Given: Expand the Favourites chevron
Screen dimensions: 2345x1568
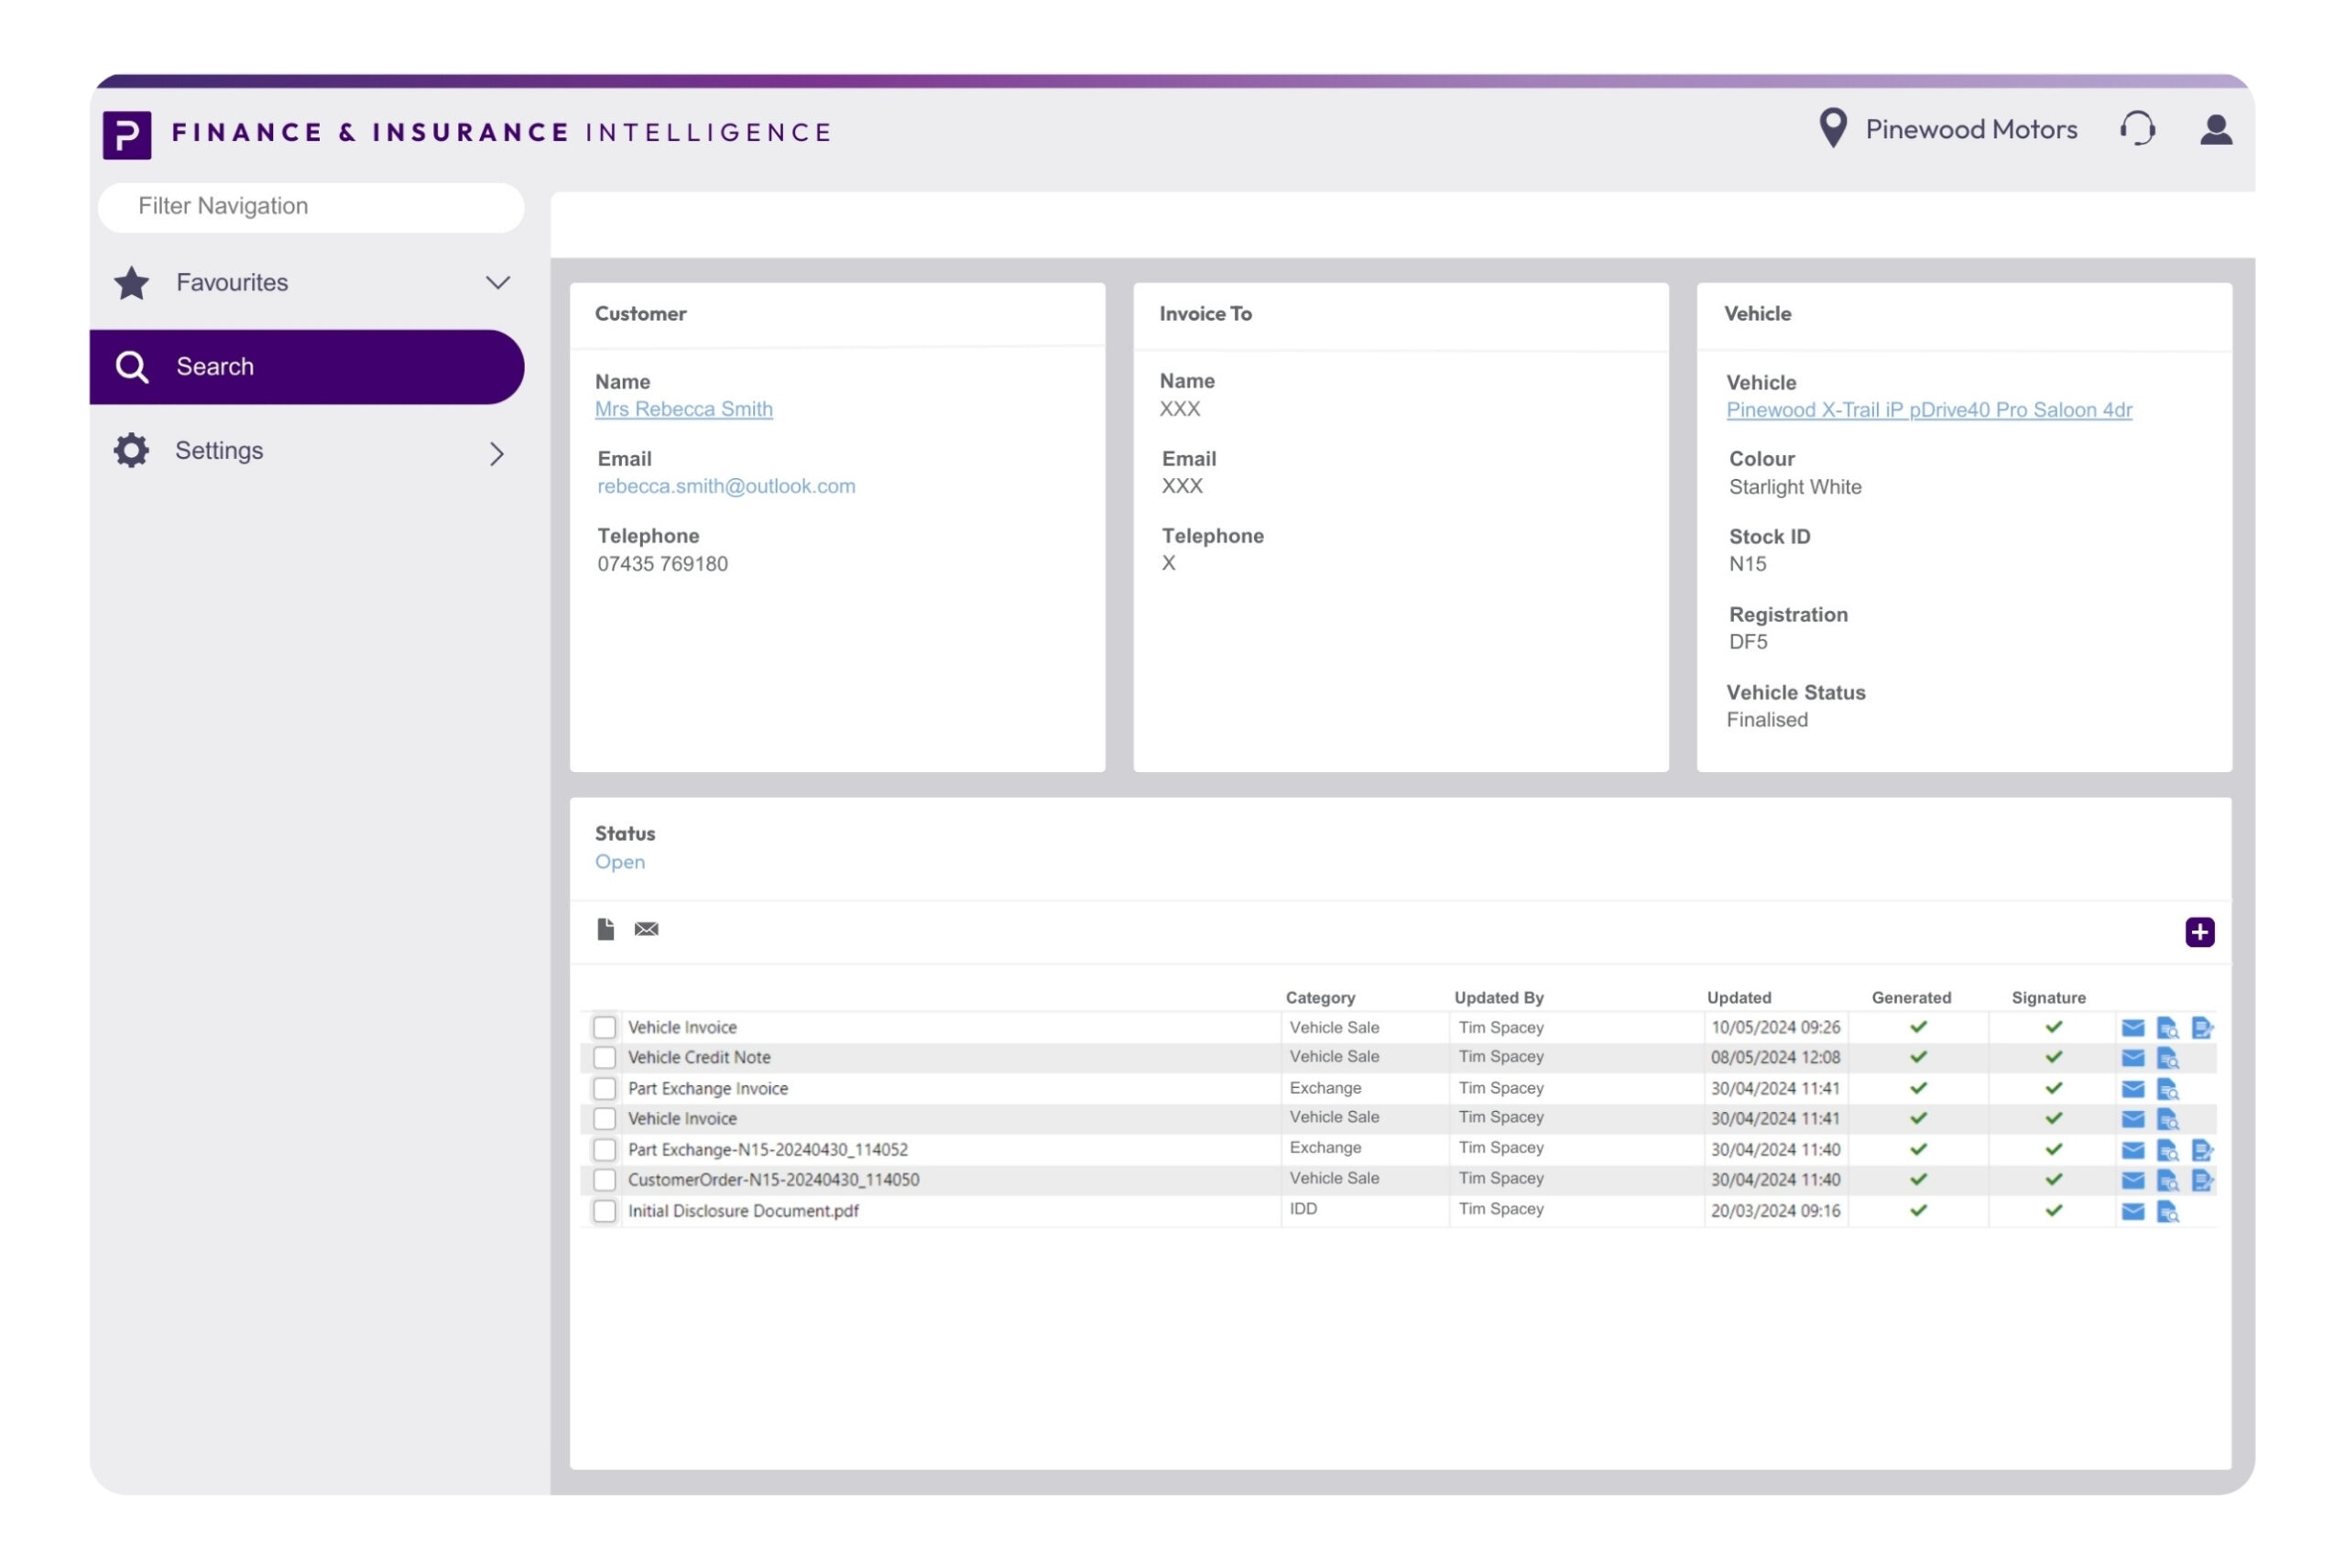Looking at the screenshot, I should pos(497,283).
